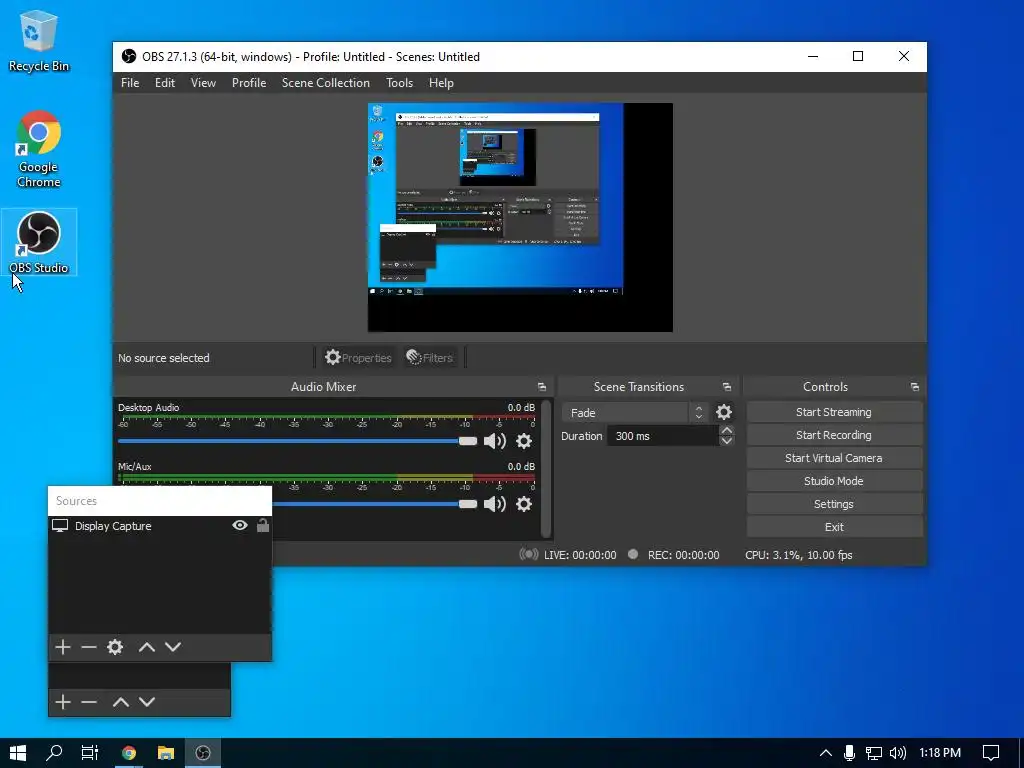Open the File menu
Screen dimensions: 1024x768
[130, 83]
